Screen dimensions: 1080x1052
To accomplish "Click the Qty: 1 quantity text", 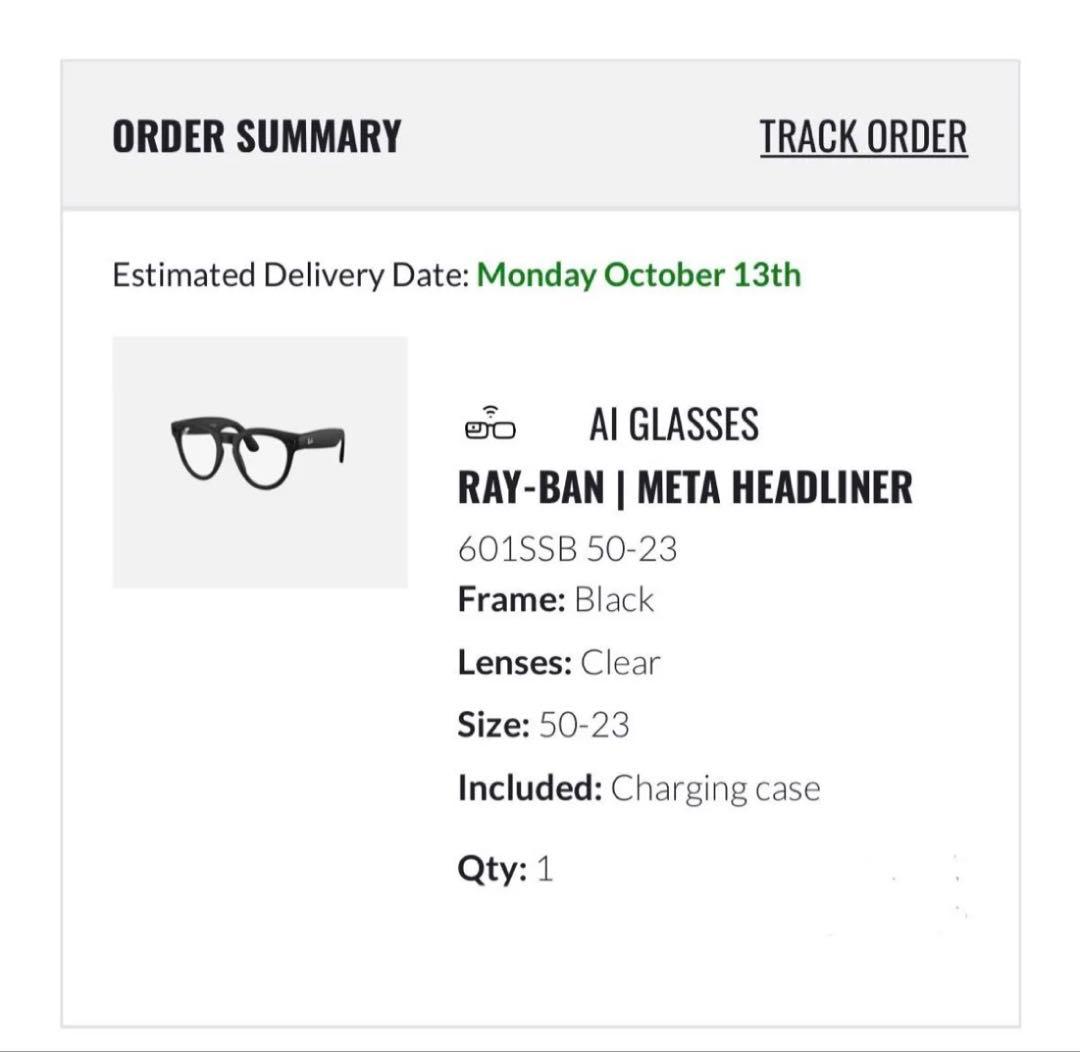I will coord(505,868).
